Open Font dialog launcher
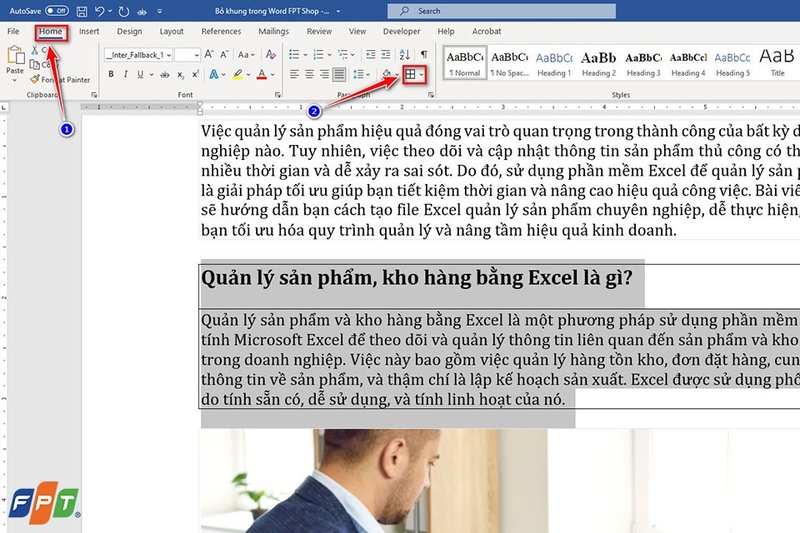This screenshot has width=800, height=533. (278, 95)
